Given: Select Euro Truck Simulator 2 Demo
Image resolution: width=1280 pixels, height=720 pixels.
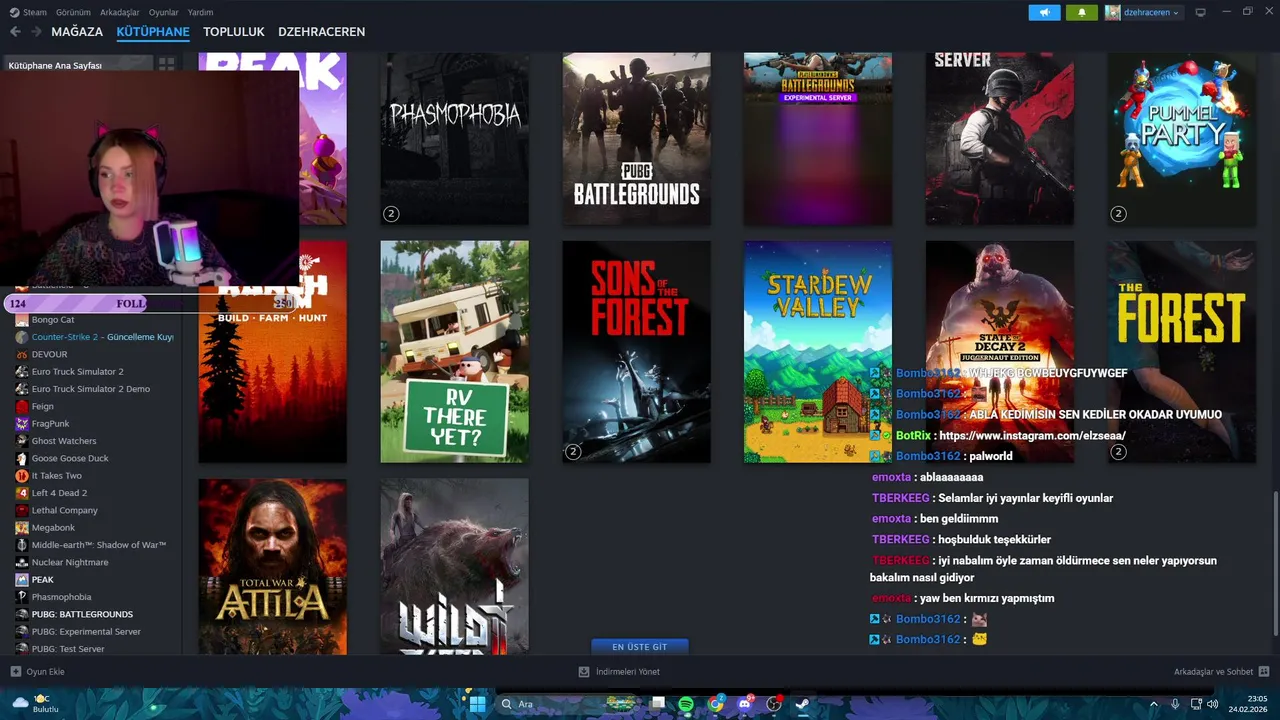Looking at the screenshot, I should click(x=90, y=389).
